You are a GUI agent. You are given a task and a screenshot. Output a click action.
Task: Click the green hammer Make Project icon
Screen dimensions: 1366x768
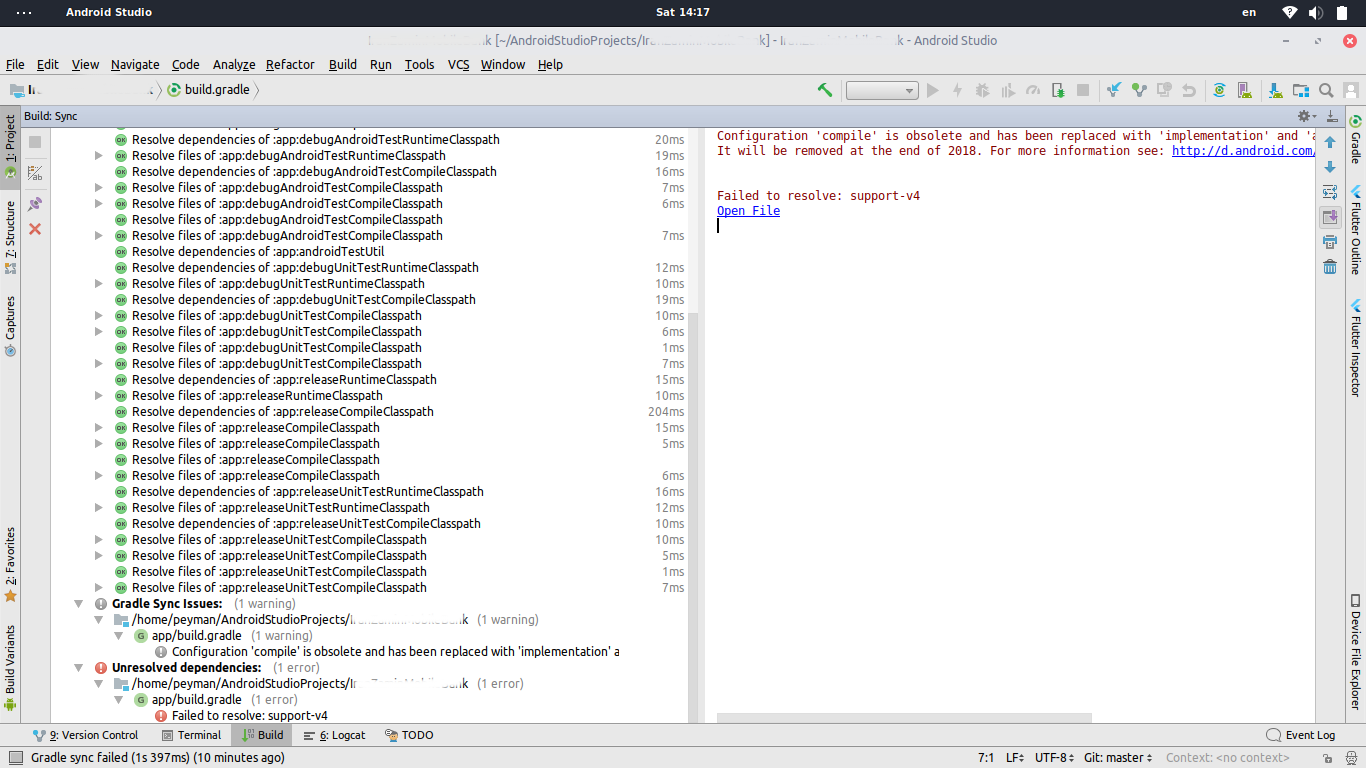pos(825,90)
